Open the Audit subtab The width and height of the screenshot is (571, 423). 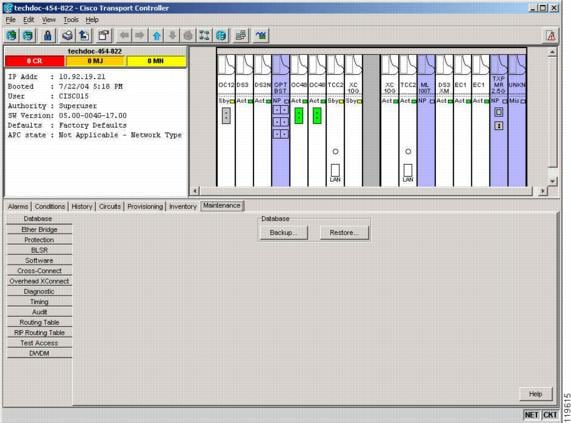(39, 312)
